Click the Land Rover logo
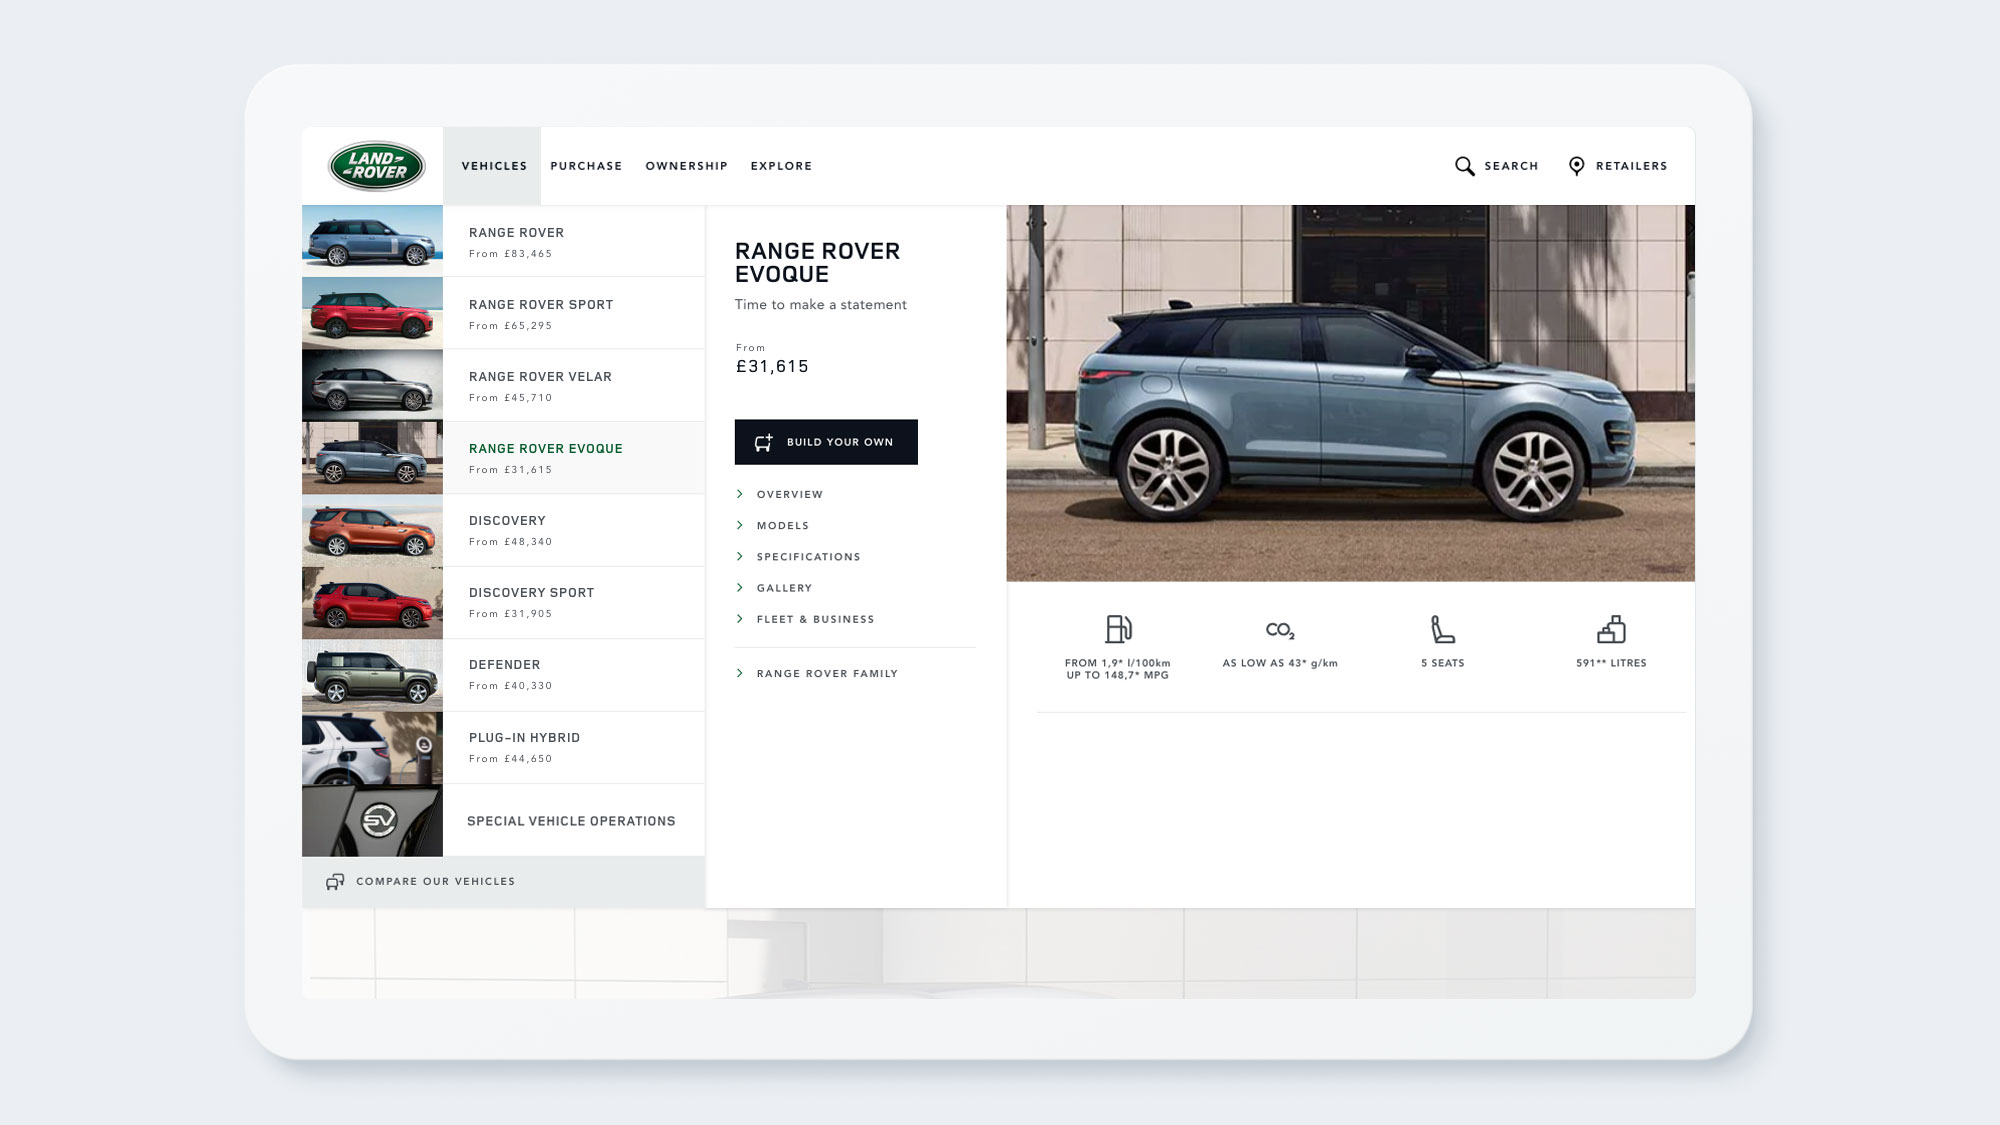The height and width of the screenshot is (1125, 2000). pos(377,166)
